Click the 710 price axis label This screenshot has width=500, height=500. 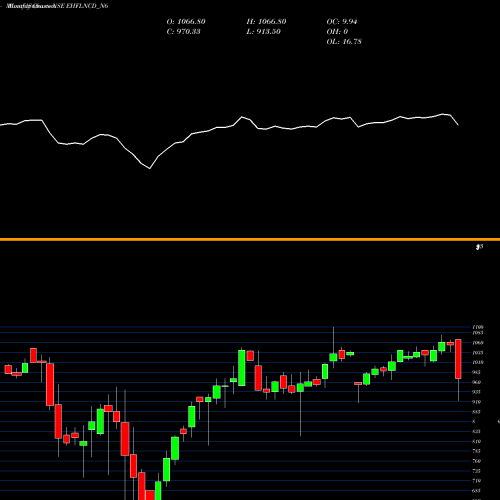coord(476,481)
